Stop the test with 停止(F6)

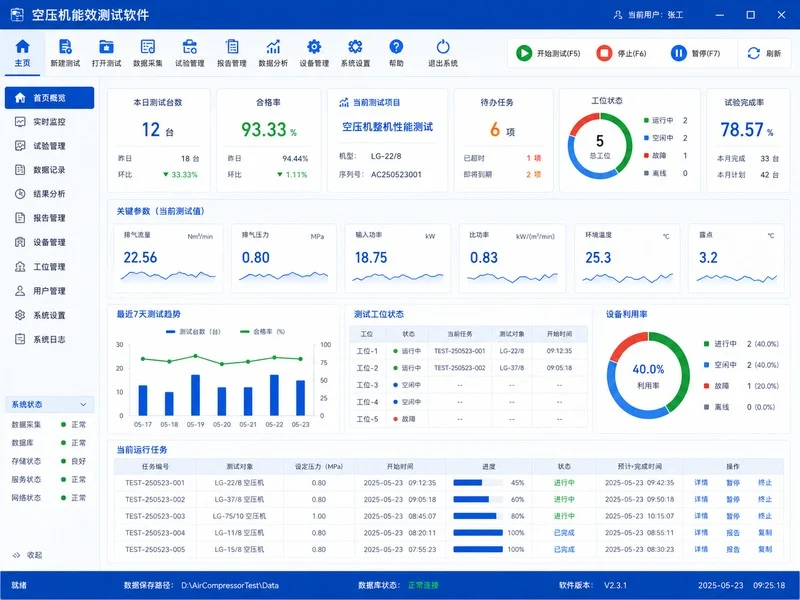pos(621,53)
